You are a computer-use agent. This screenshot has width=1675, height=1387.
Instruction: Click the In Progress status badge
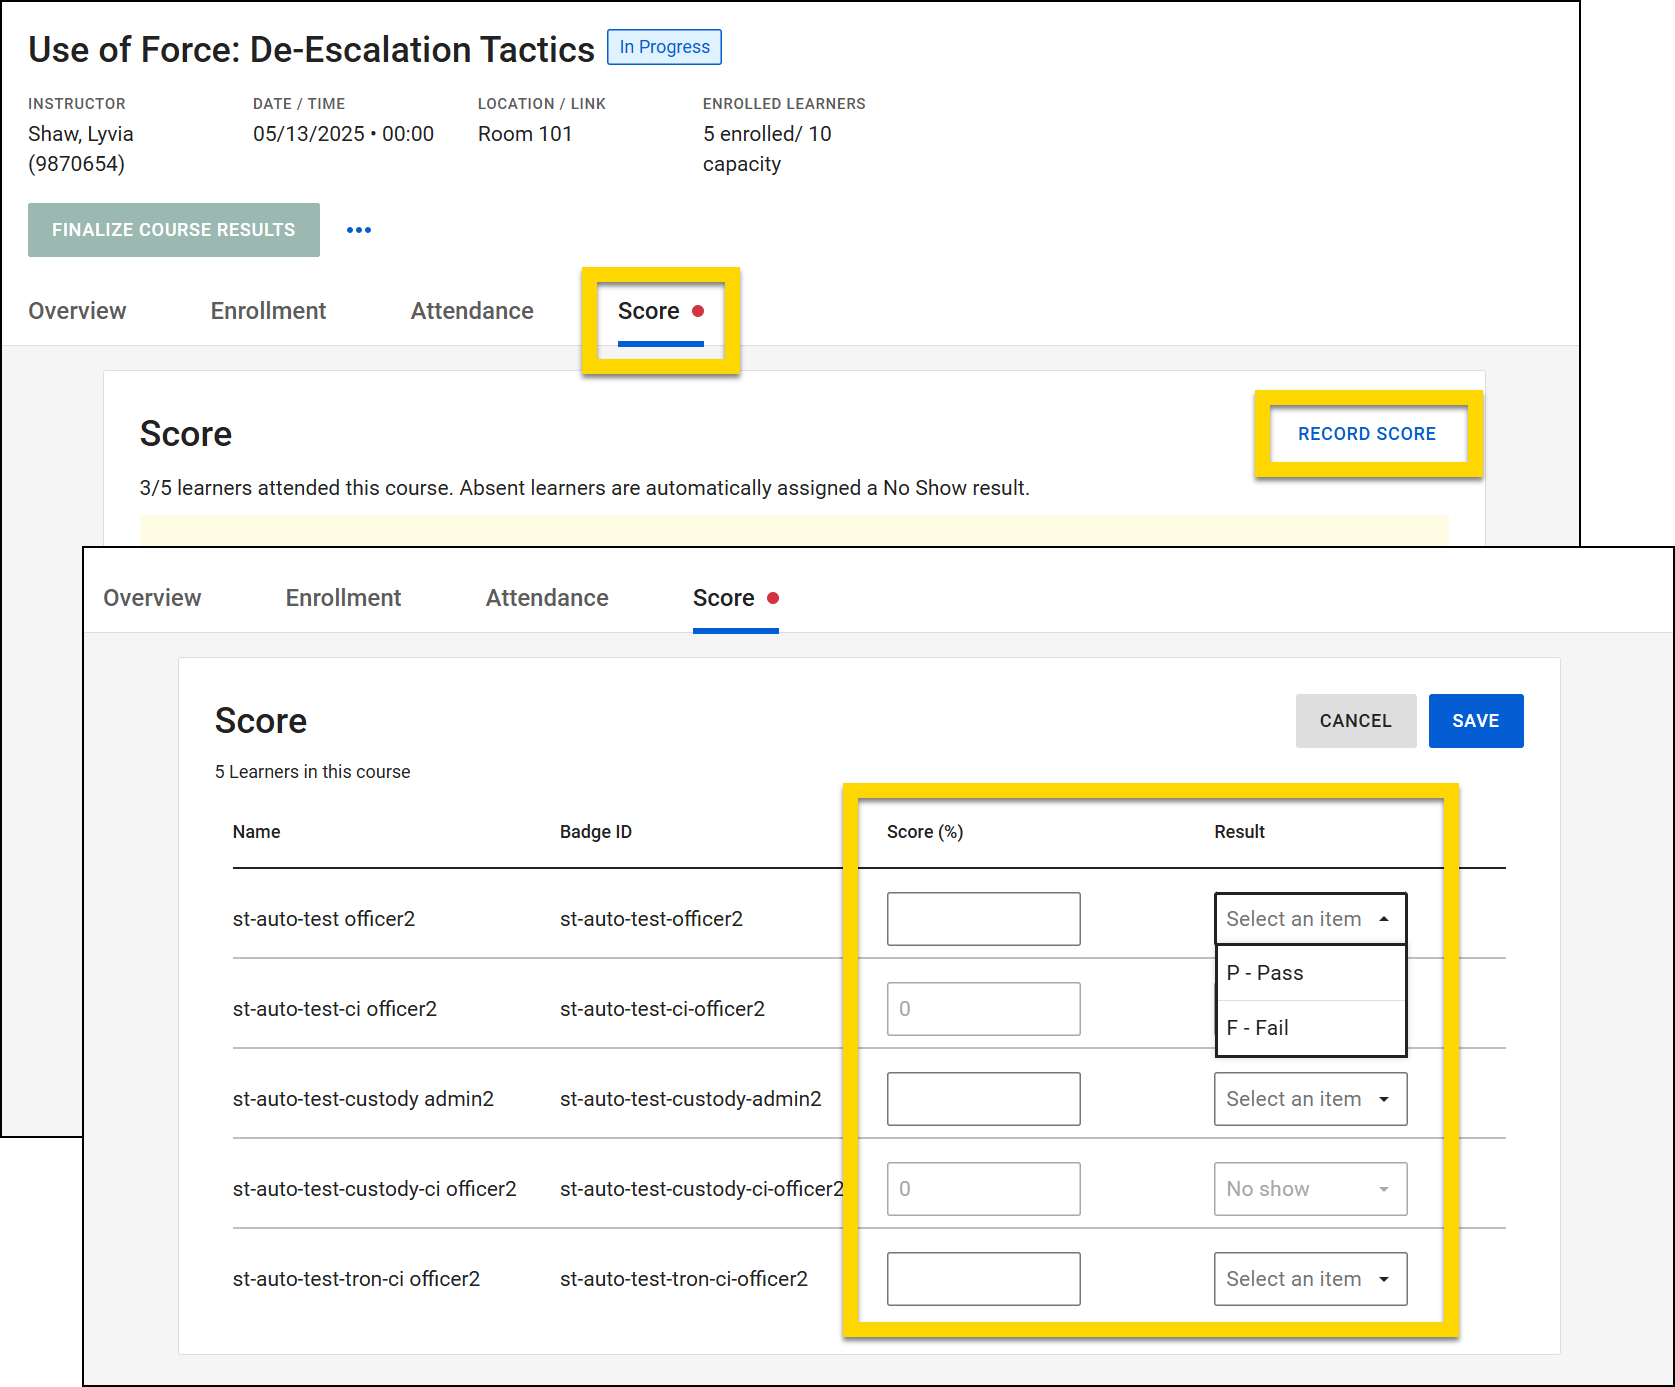(663, 47)
